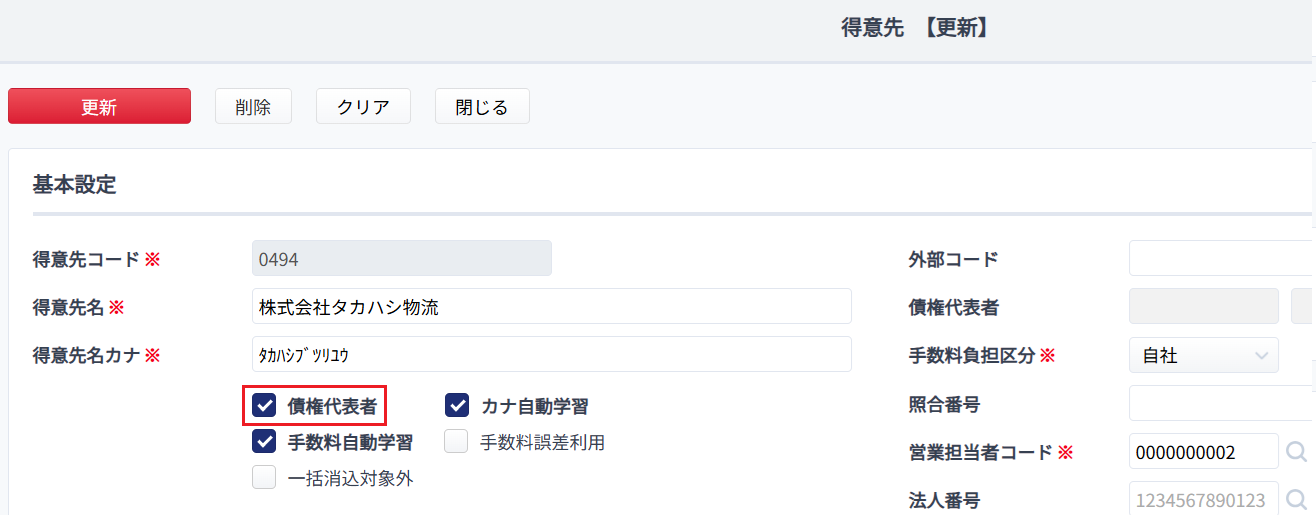Disable the 手数料自動学習 checkbox
This screenshot has width=1316, height=515.
pyautogui.click(x=264, y=442)
